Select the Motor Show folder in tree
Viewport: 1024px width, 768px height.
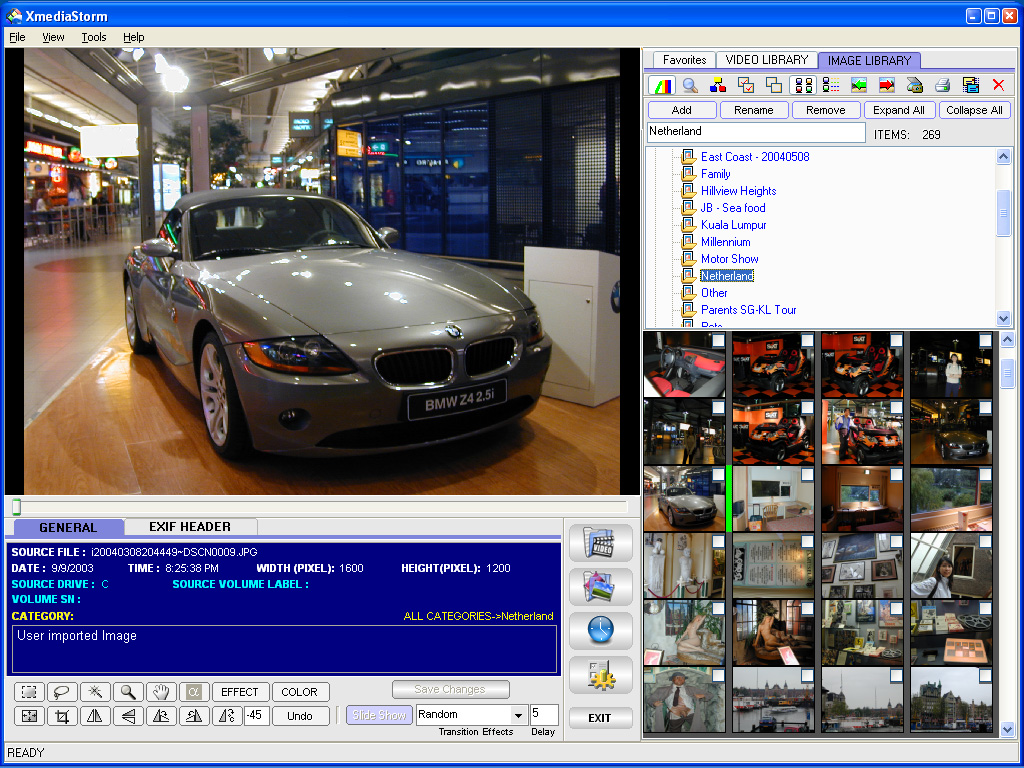coord(729,259)
